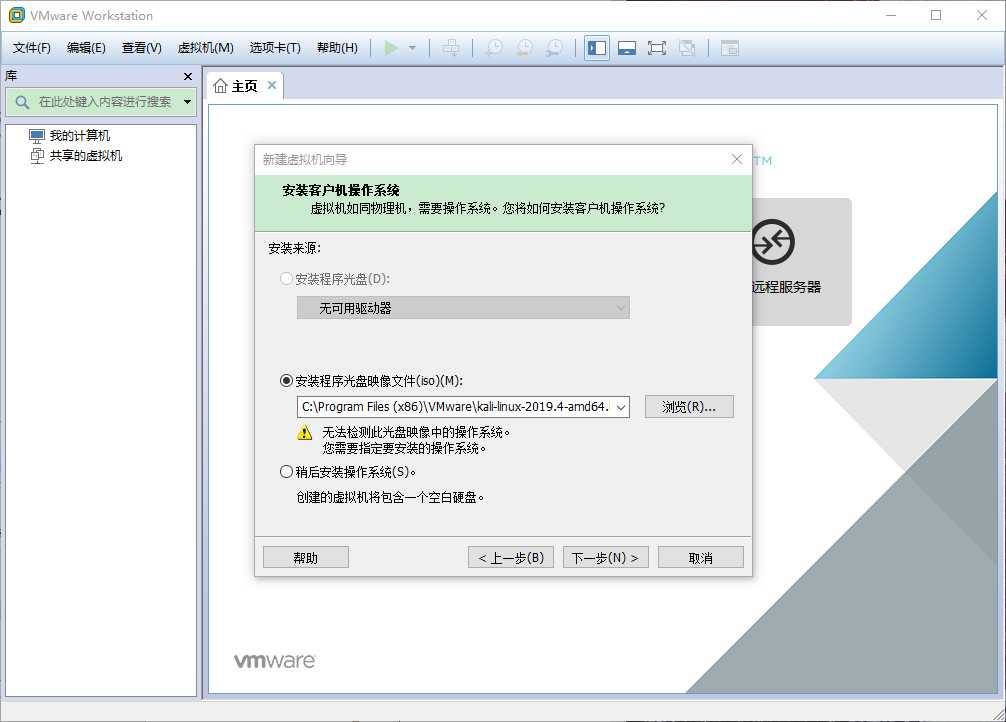The height and width of the screenshot is (722, 1006).
Task: Open the power options dropdown arrow
Action: click(x=412, y=48)
